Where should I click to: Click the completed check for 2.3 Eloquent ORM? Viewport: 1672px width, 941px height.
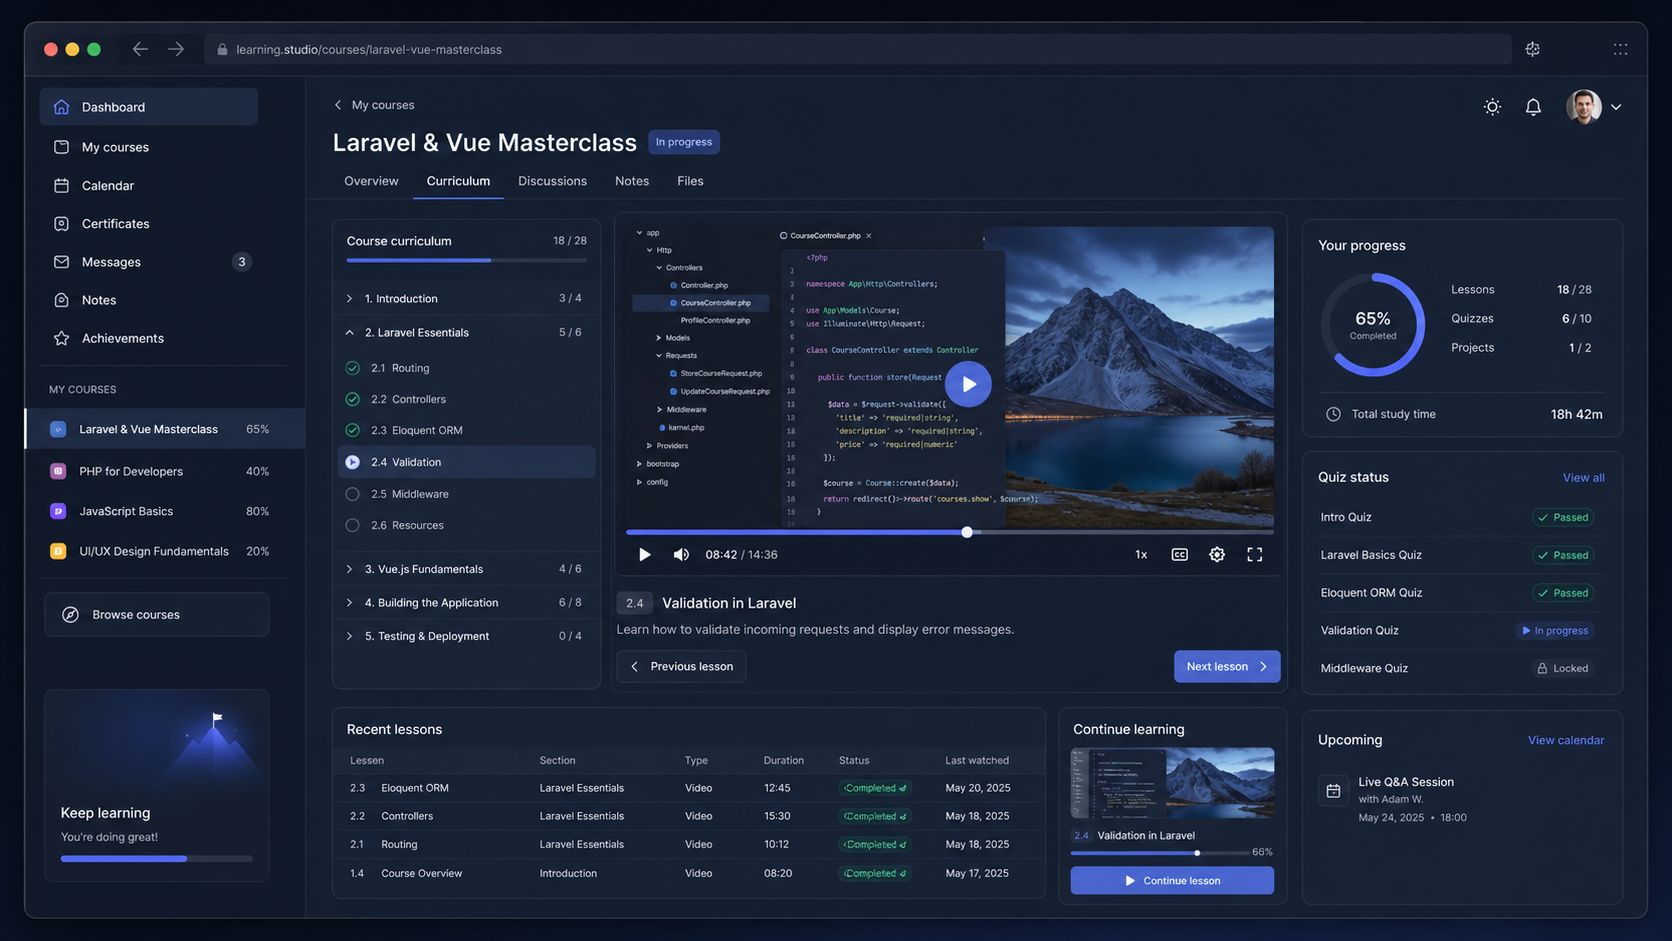(x=352, y=430)
